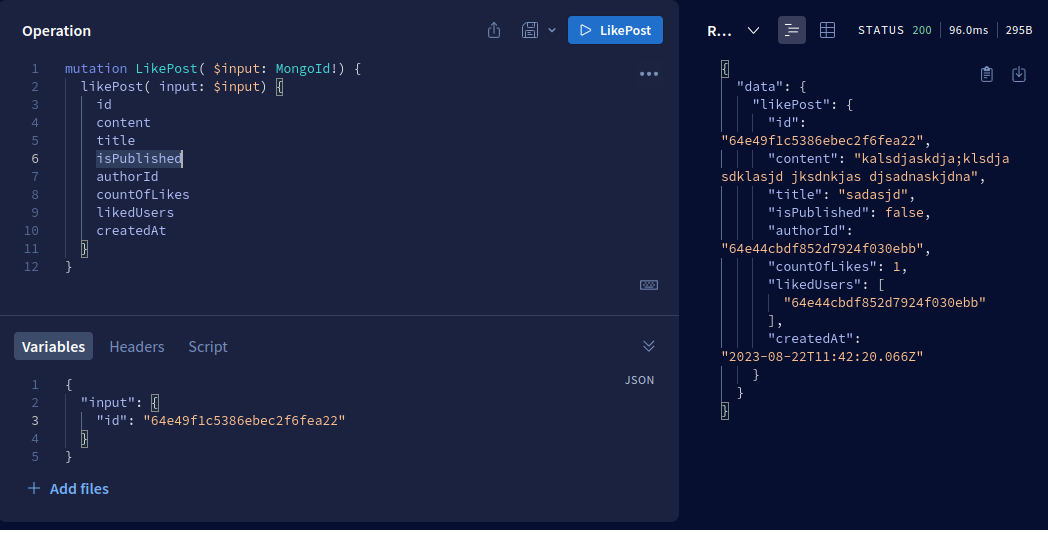Click the countOfLikes field in the operation
This screenshot has width=1048, height=533.
click(x=143, y=195)
